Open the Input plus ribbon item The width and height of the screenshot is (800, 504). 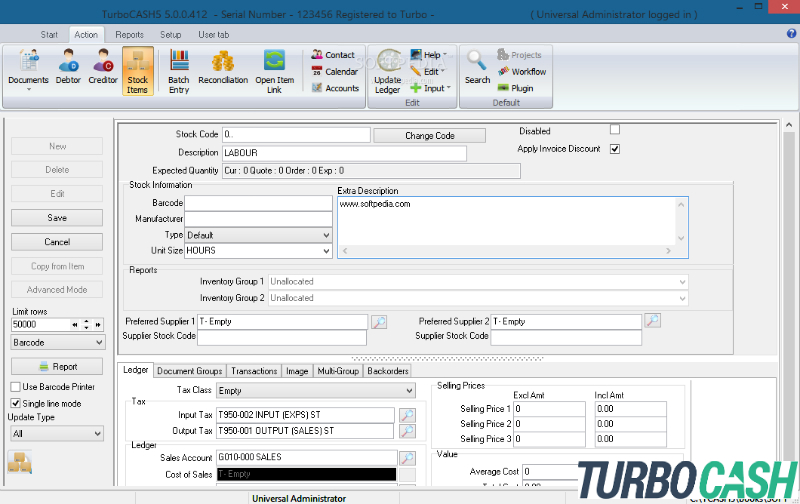pyautogui.click(x=431, y=88)
